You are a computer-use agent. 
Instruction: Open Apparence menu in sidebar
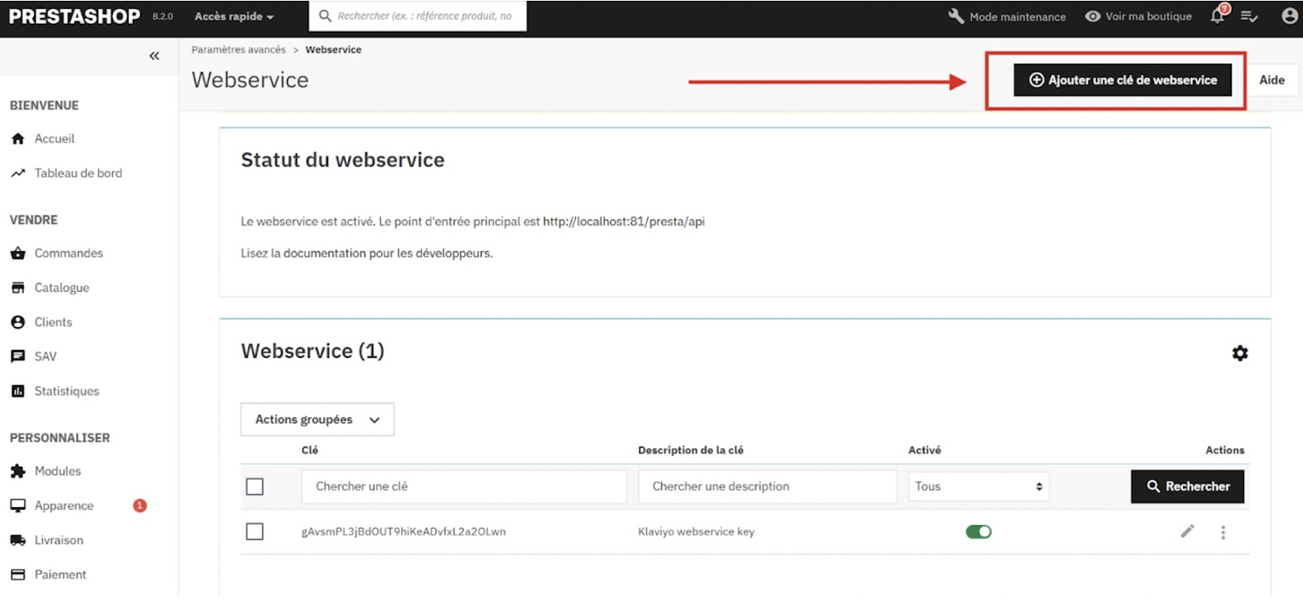pos(64,506)
